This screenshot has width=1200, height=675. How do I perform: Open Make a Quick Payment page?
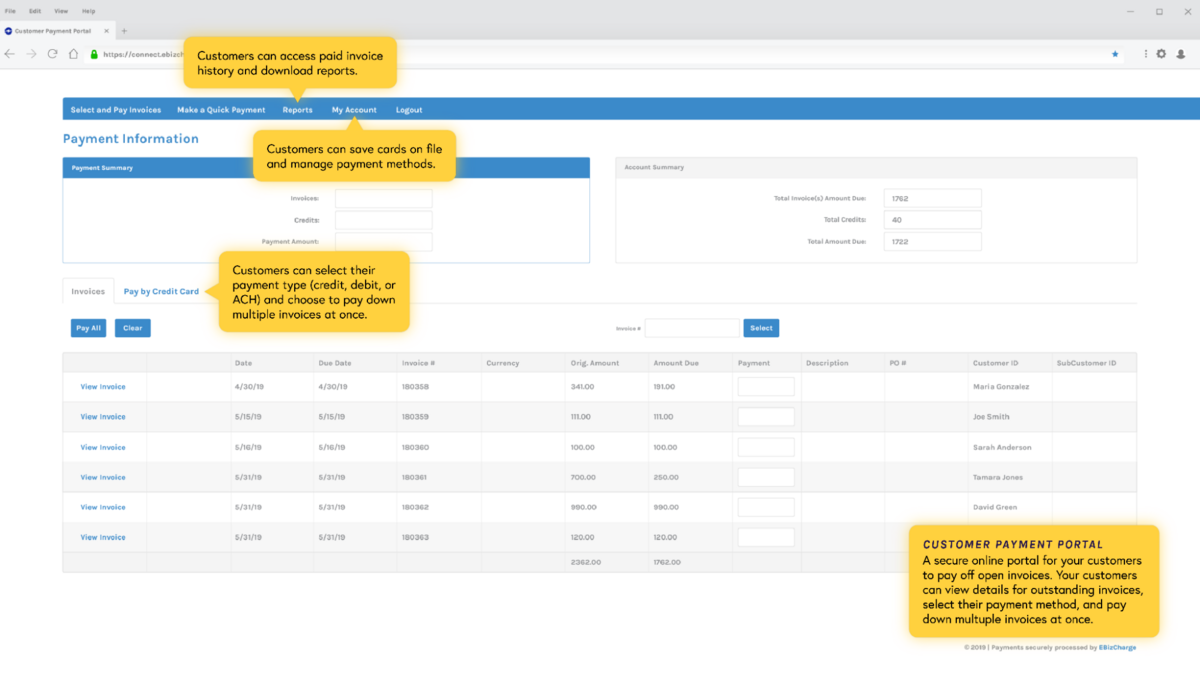click(221, 110)
